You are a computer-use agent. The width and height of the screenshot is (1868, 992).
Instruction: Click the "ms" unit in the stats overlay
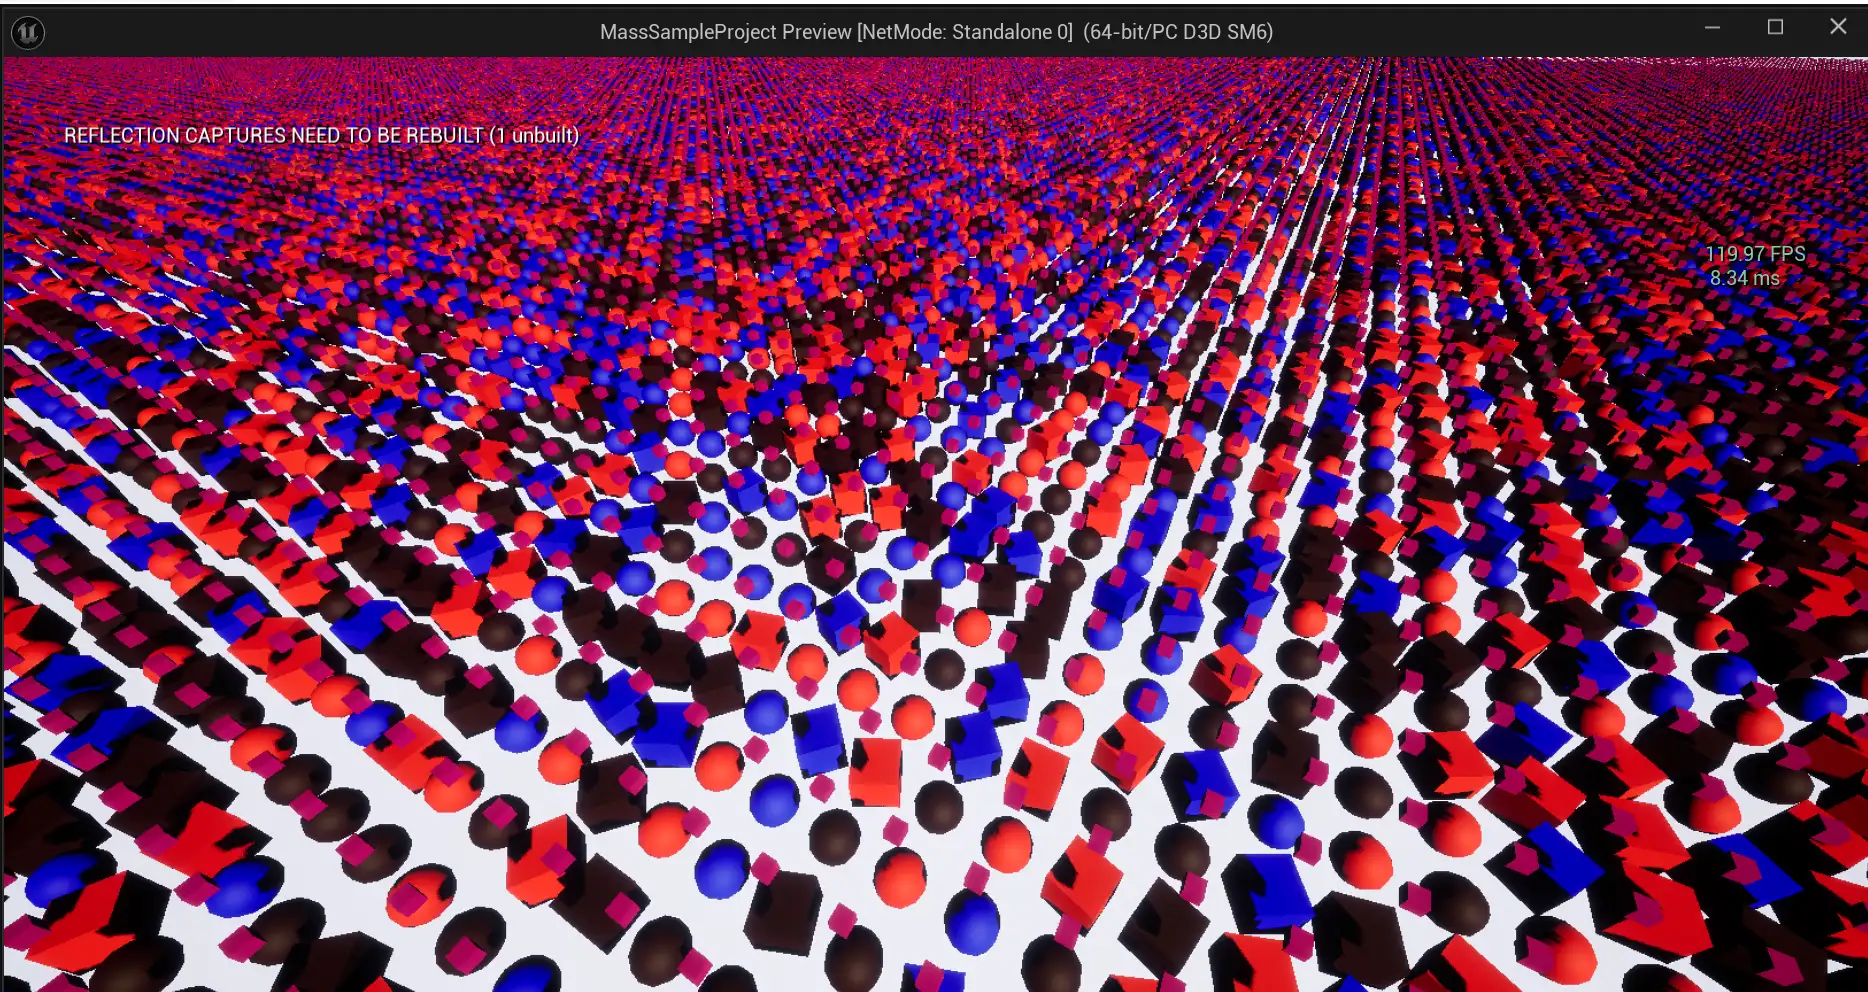1766,278
